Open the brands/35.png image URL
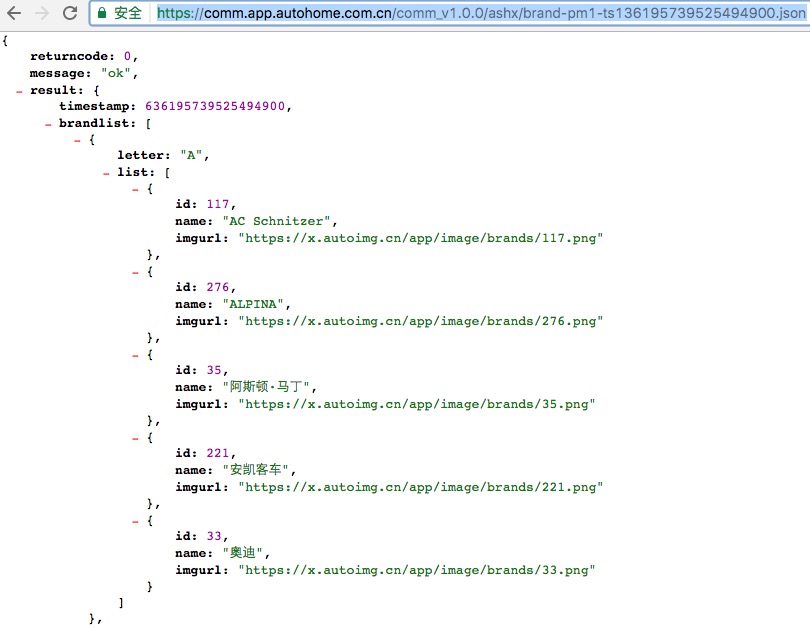810x629 pixels. click(417, 404)
